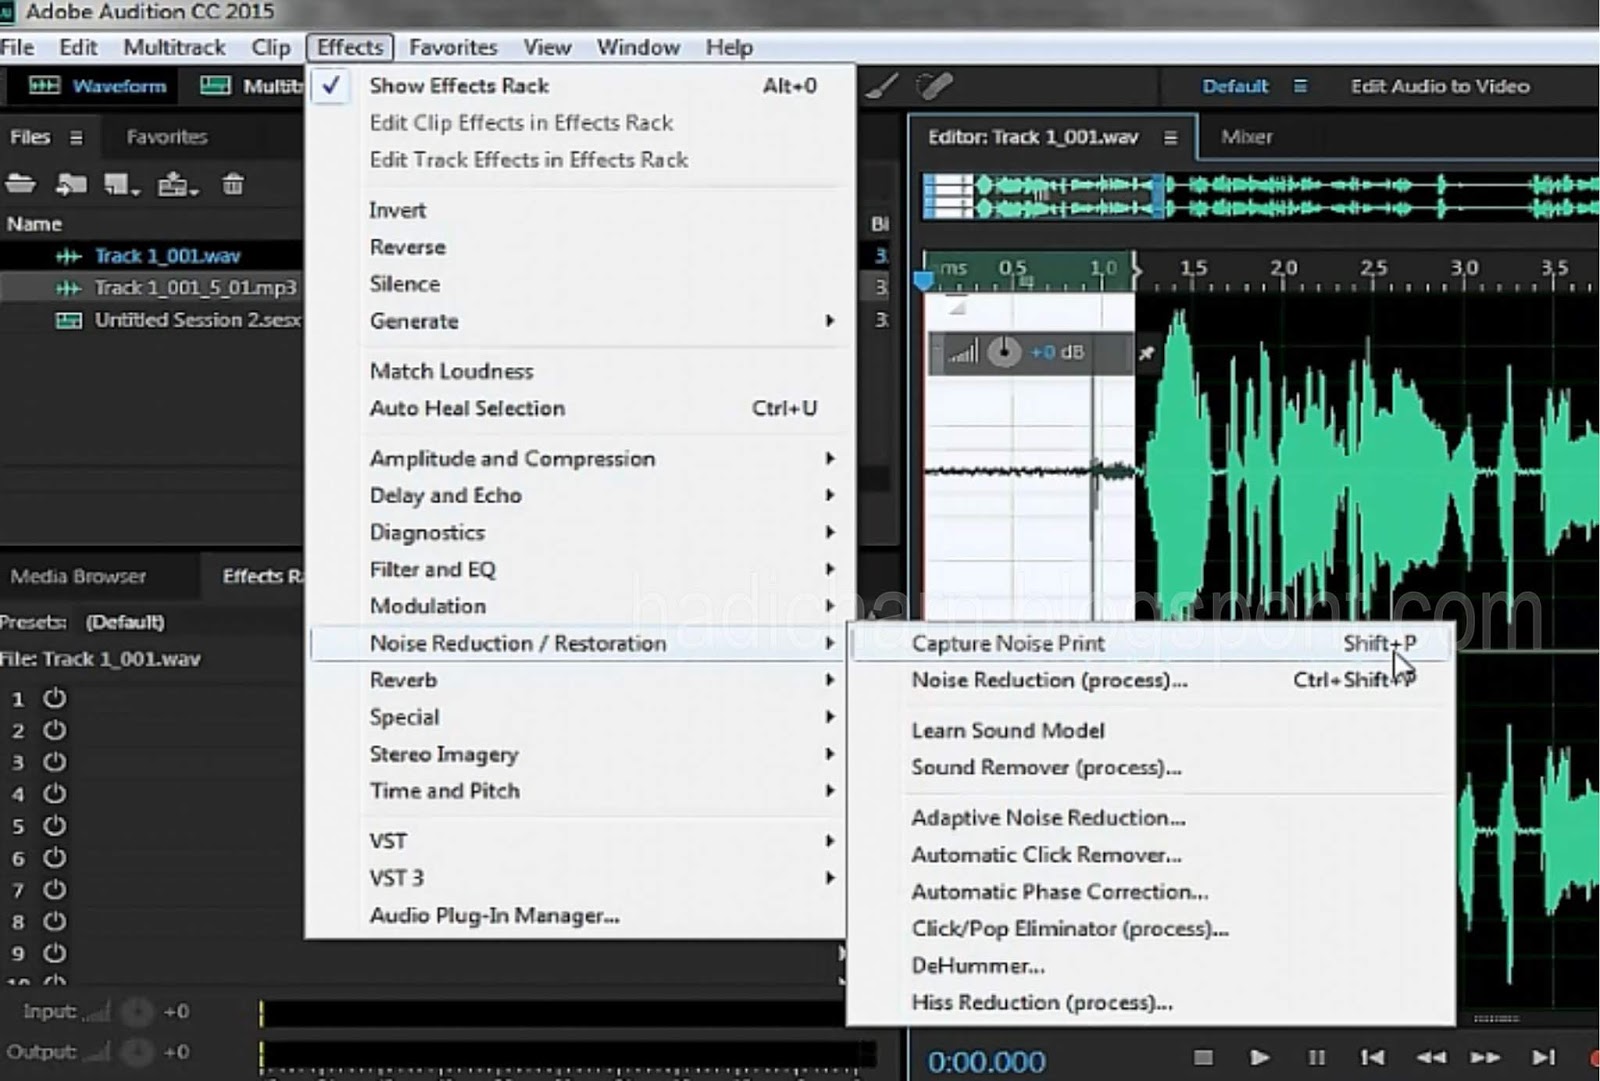
Task: Open the Editor panel menu icon
Action: [x=1170, y=138]
